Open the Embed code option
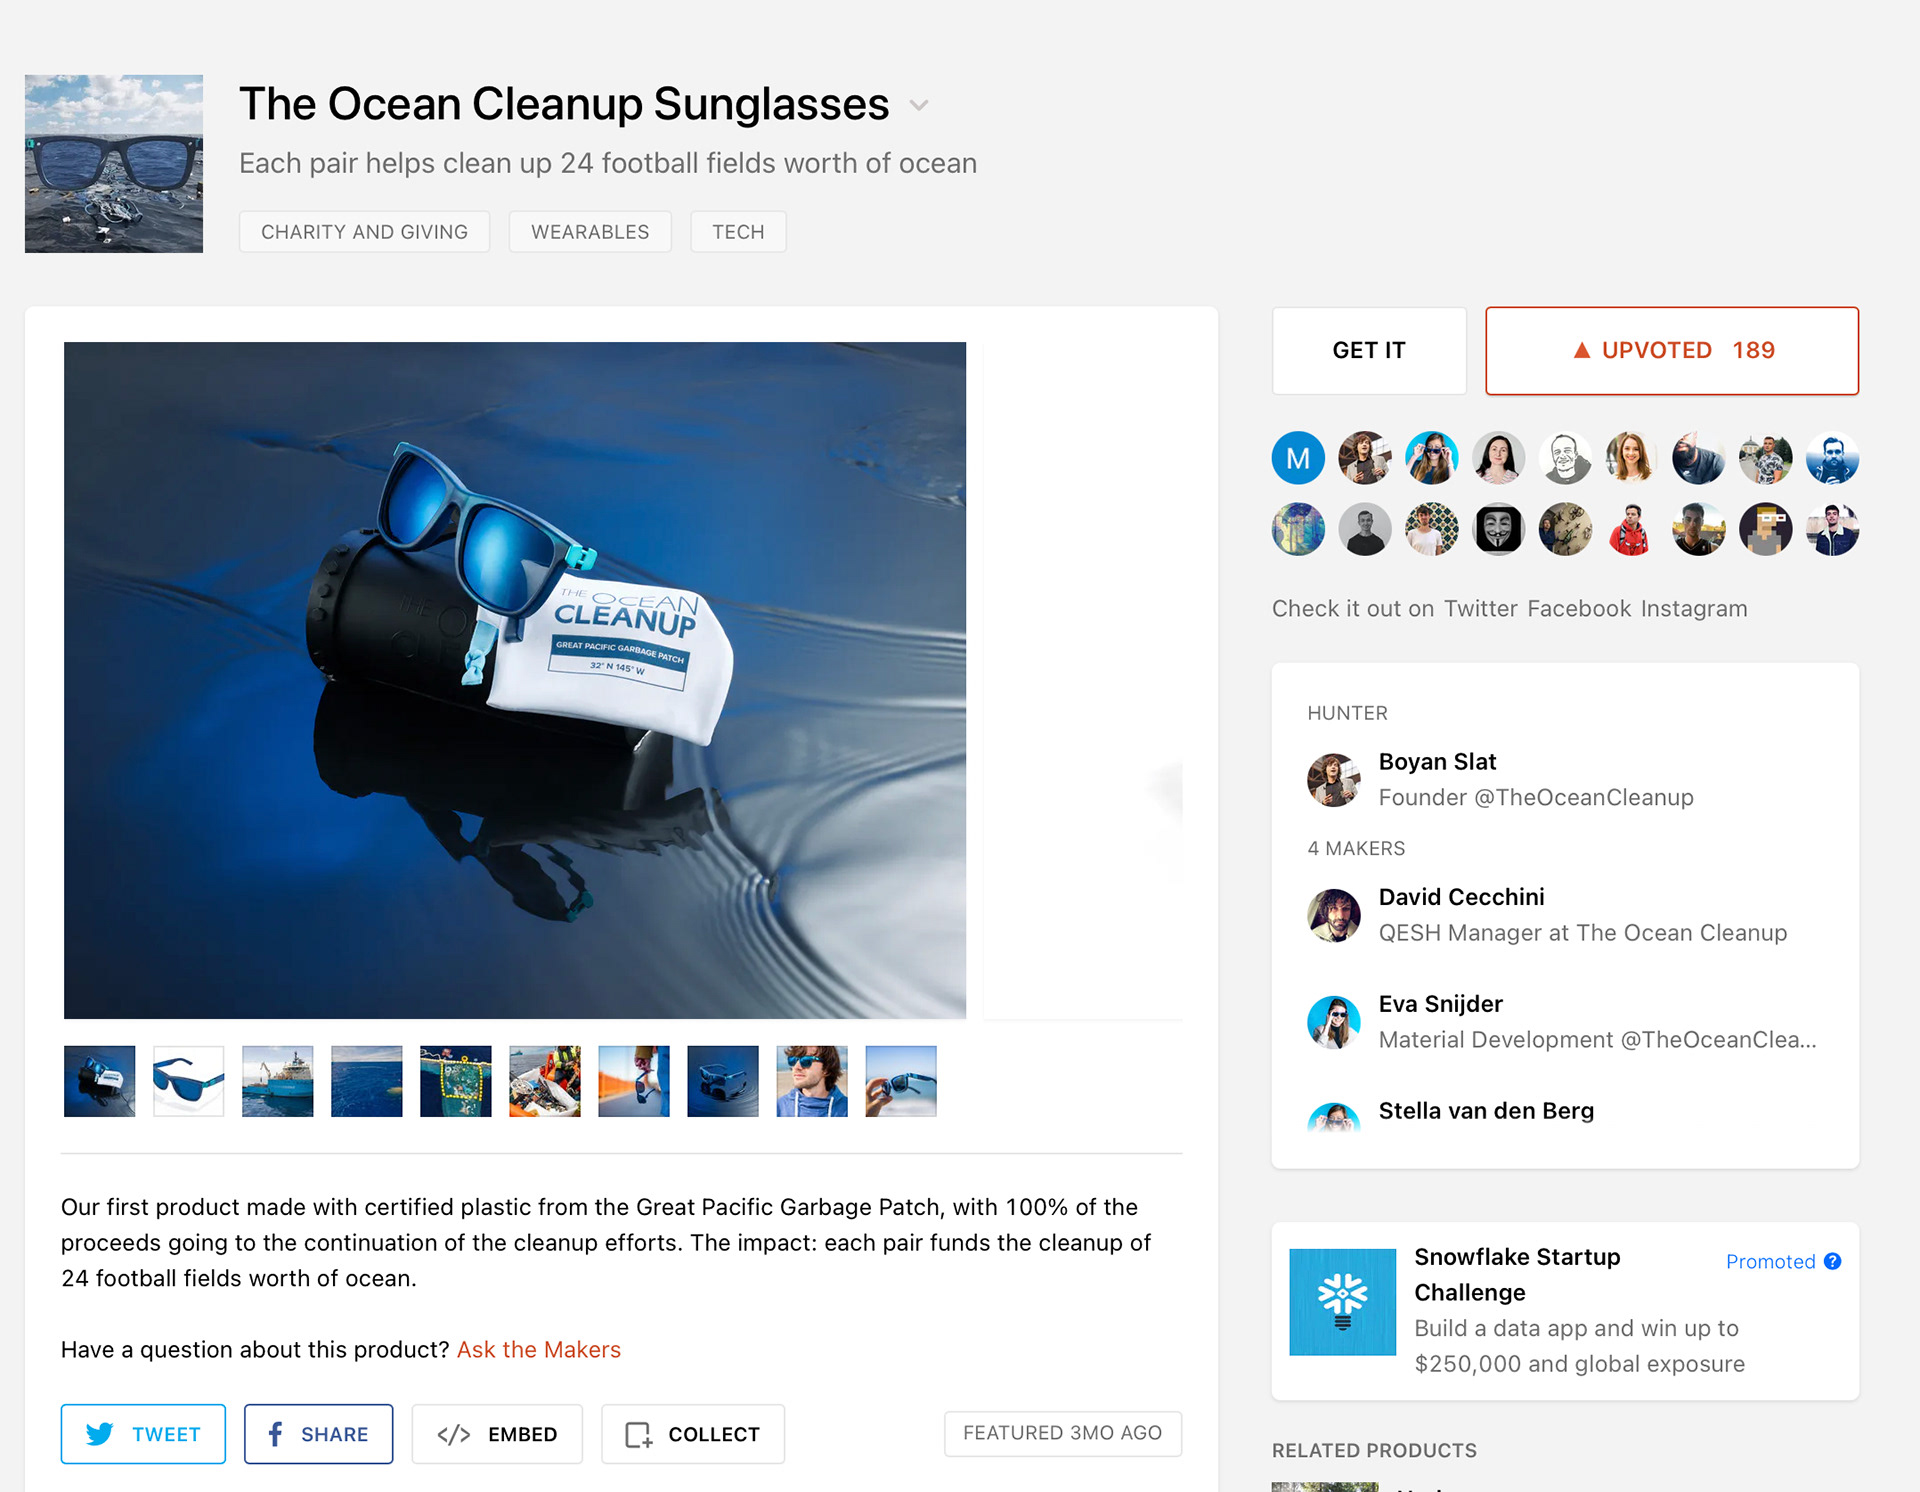 [x=497, y=1434]
